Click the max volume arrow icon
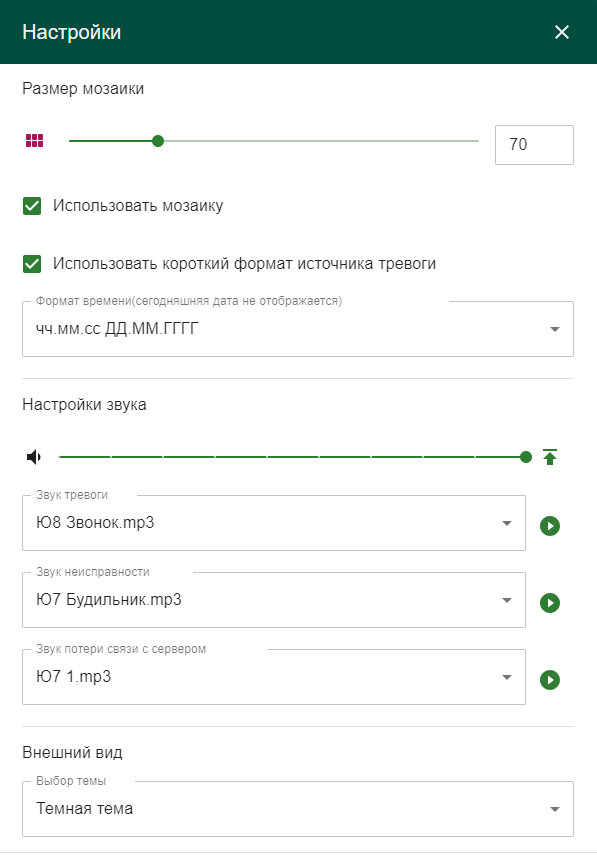Screen dimensions: 597x867 (x=549, y=457)
